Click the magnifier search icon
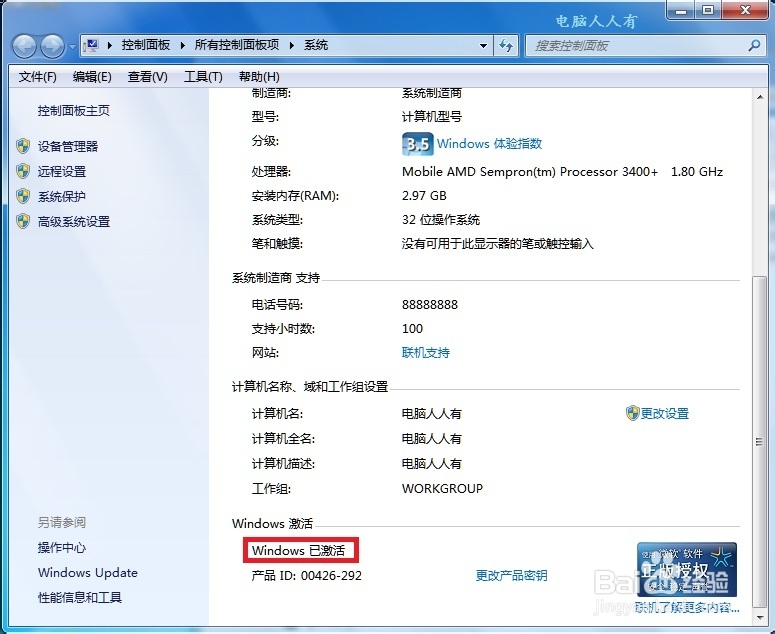This screenshot has width=775, height=634. tap(754, 46)
